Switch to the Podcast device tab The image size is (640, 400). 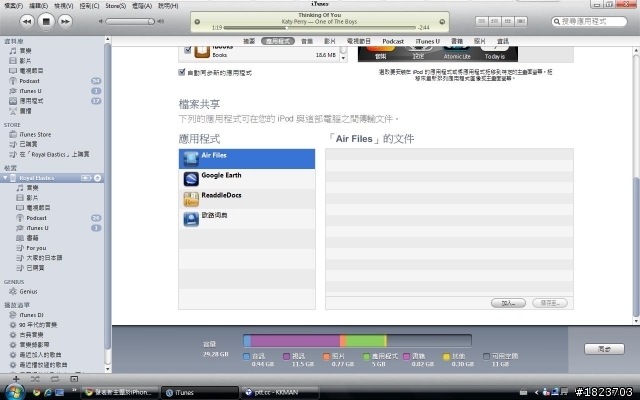(x=393, y=41)
